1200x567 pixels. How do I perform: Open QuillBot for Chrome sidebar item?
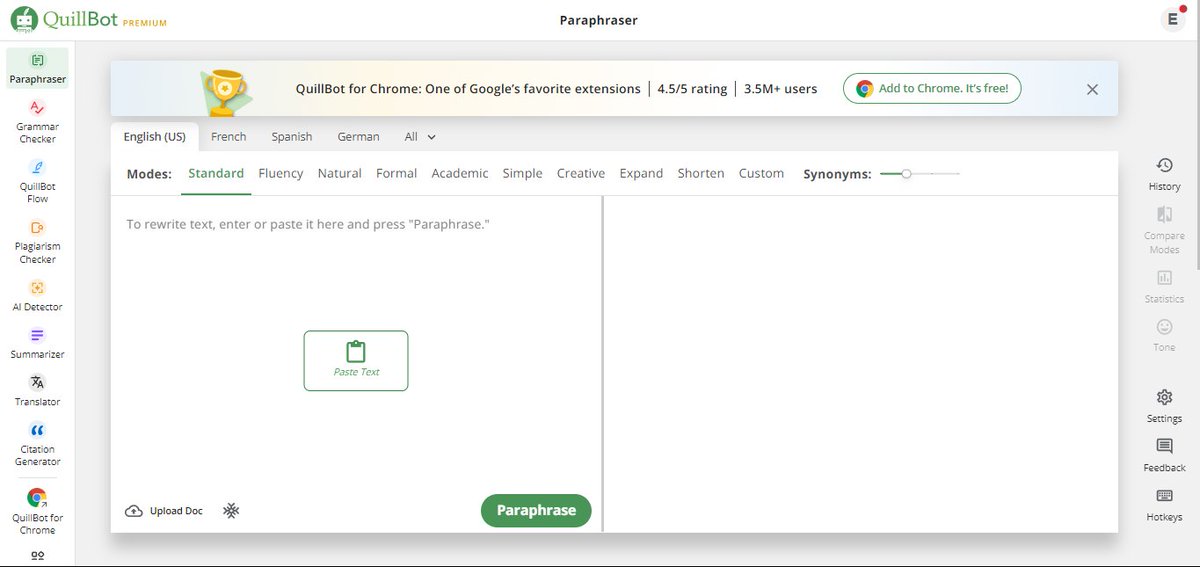click(37, 512)
